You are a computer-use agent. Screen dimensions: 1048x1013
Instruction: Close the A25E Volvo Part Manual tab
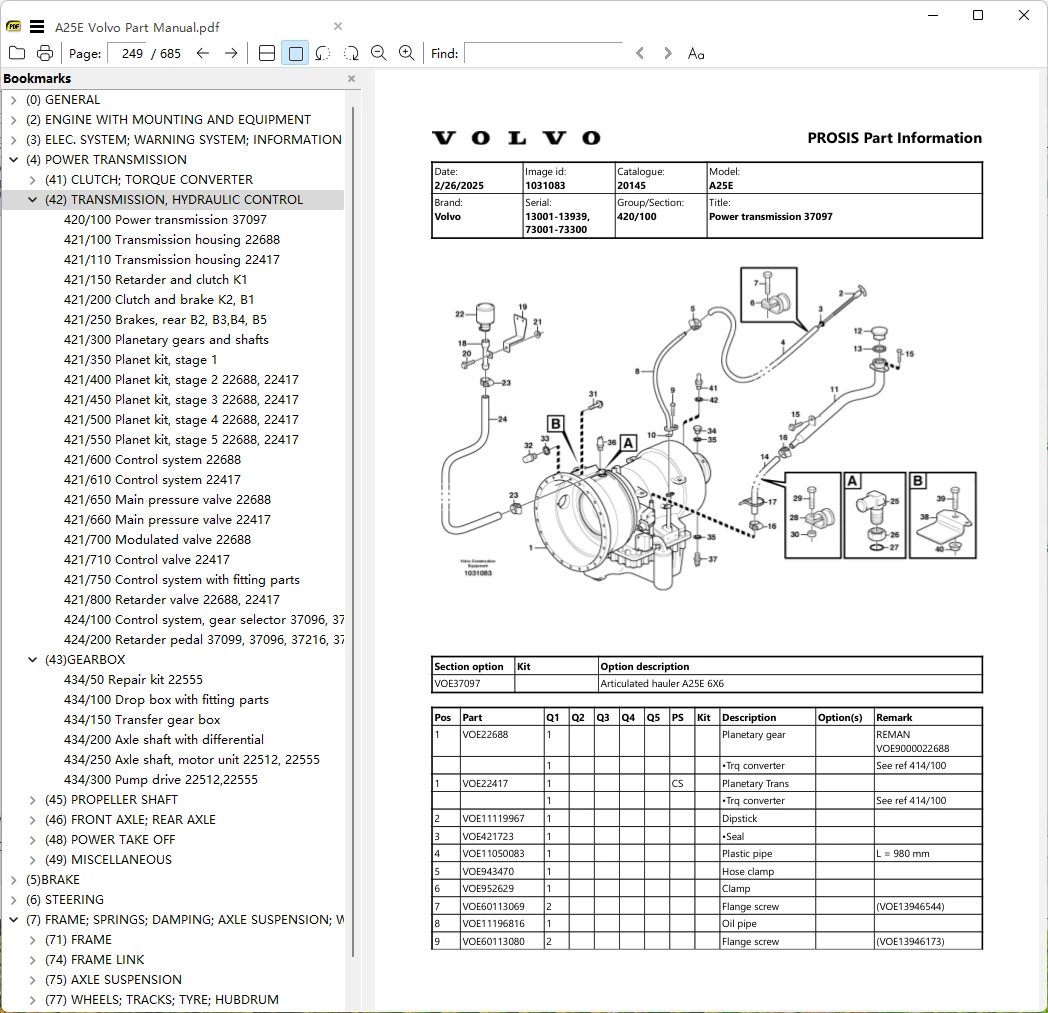coord(338,26)
